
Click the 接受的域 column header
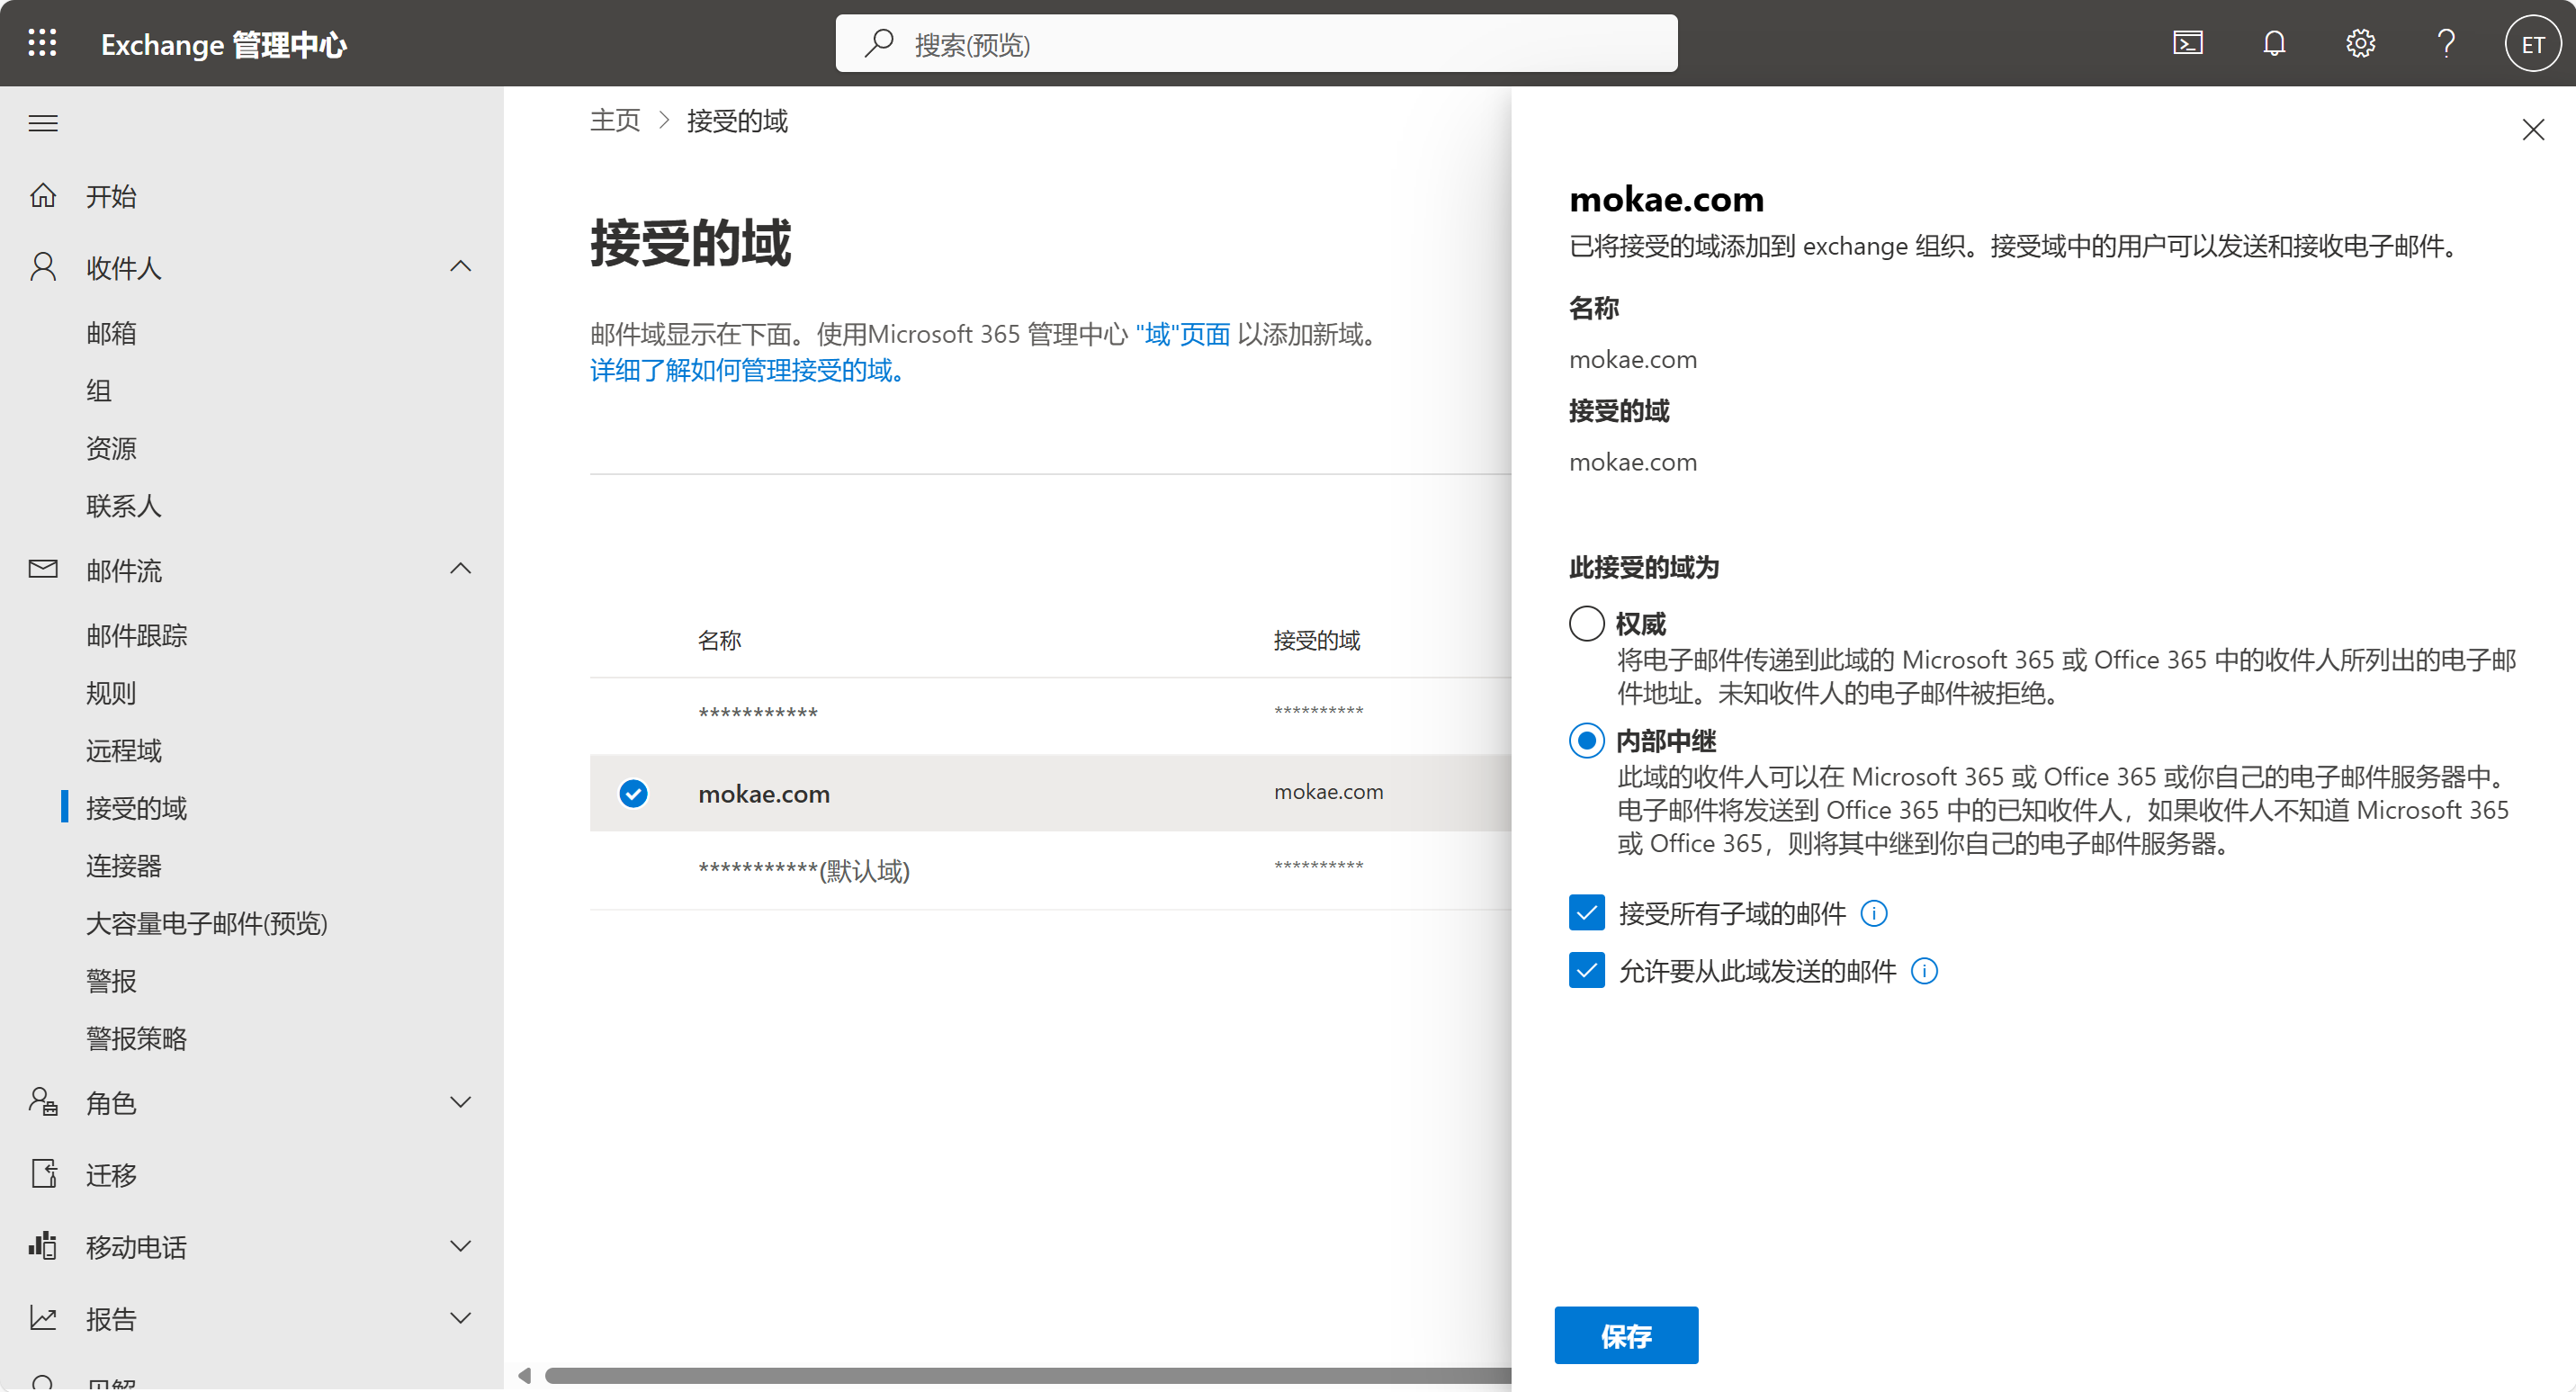click(x=1316, y=640)
